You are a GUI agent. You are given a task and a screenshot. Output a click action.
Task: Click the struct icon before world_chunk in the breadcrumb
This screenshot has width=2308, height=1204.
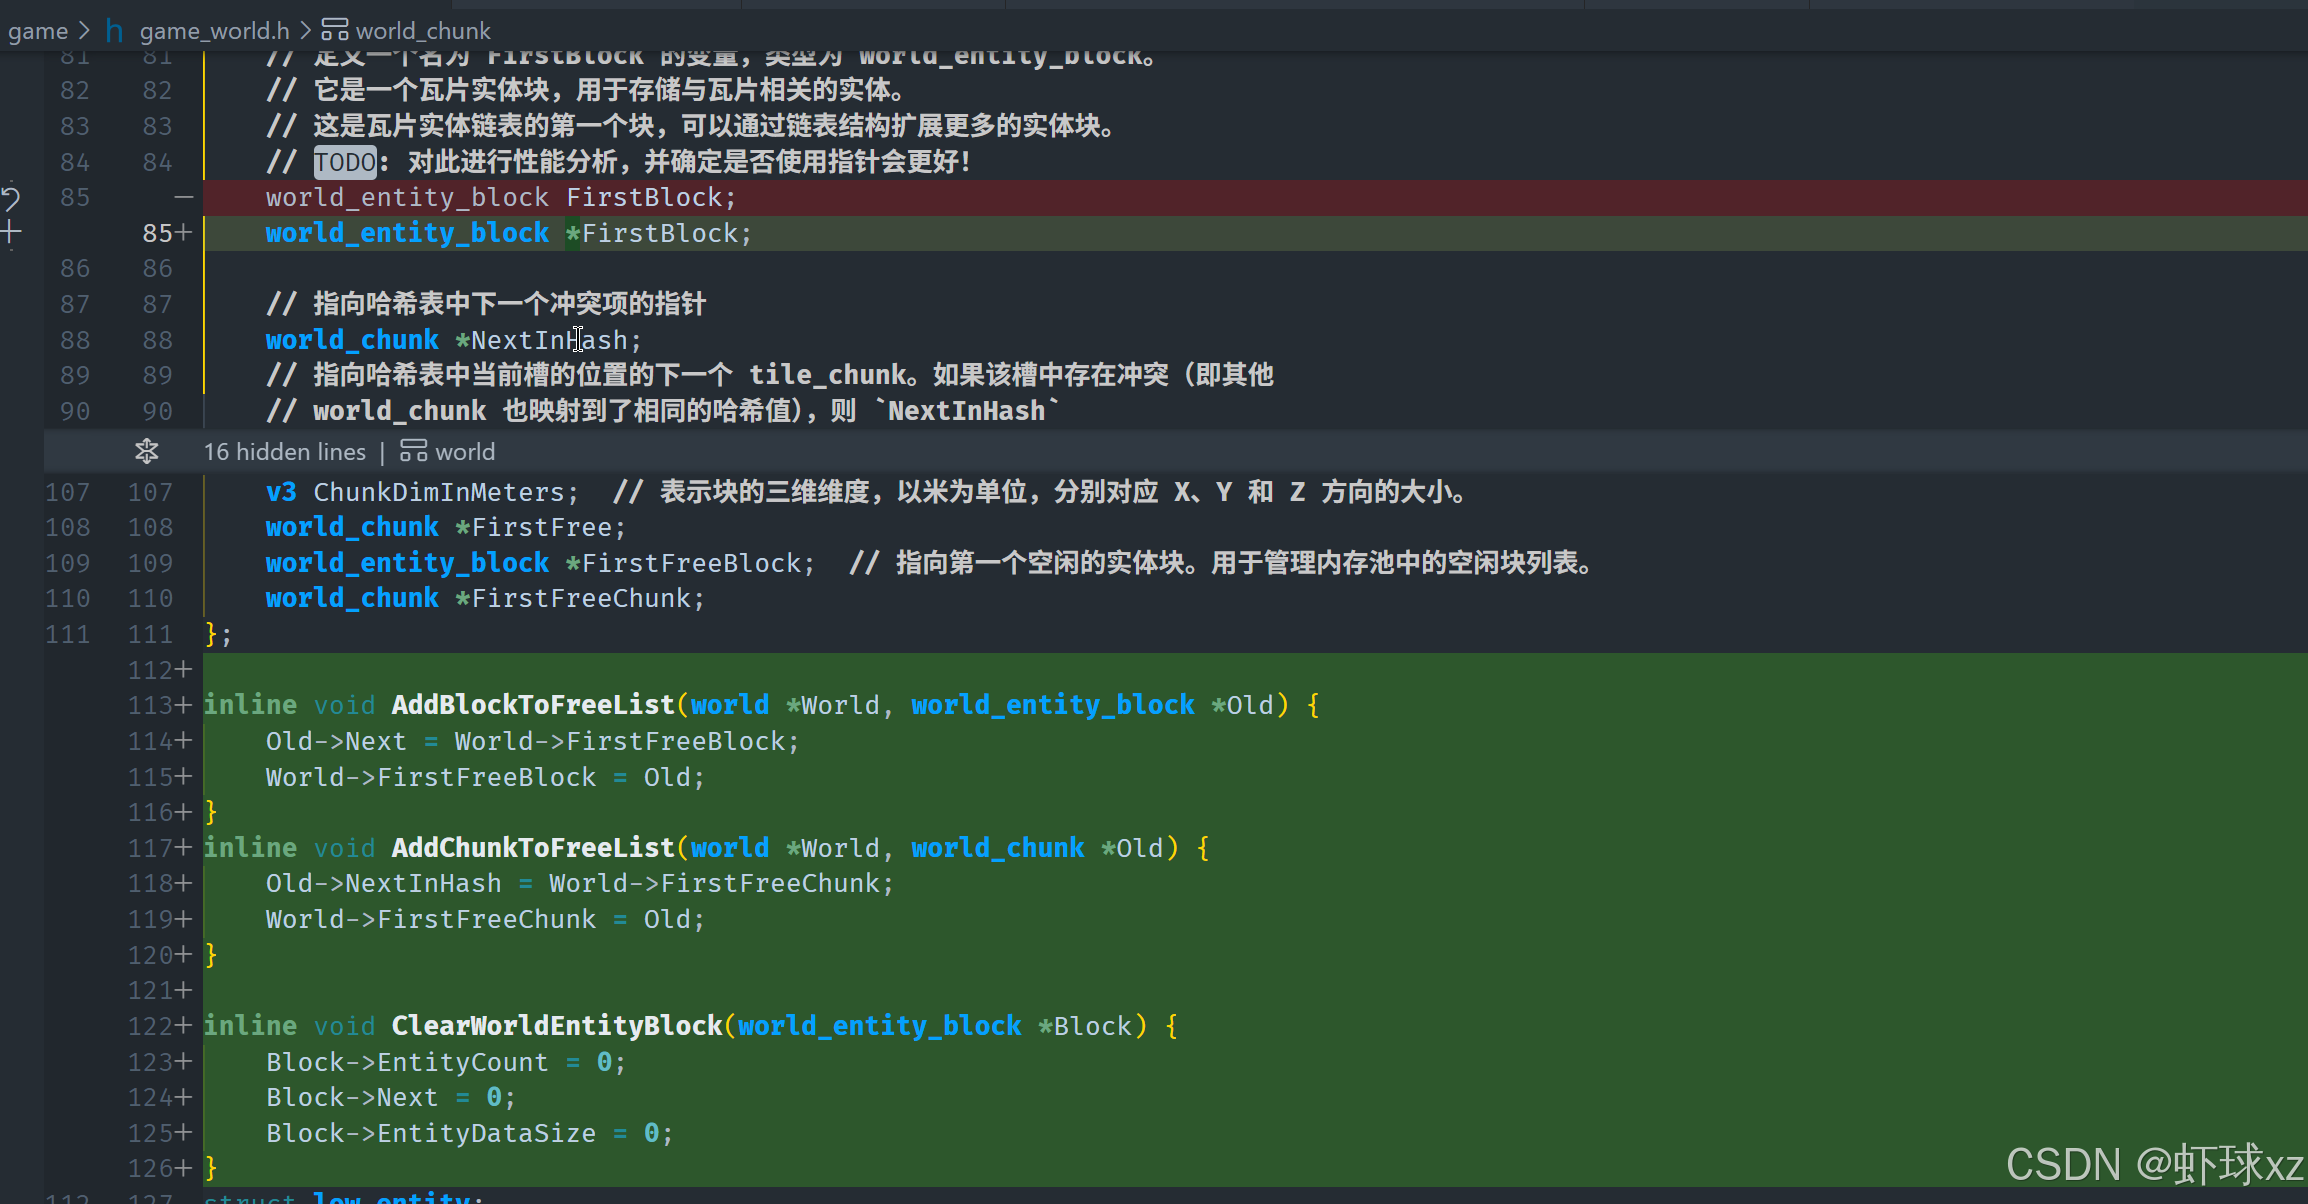[335, 31]
